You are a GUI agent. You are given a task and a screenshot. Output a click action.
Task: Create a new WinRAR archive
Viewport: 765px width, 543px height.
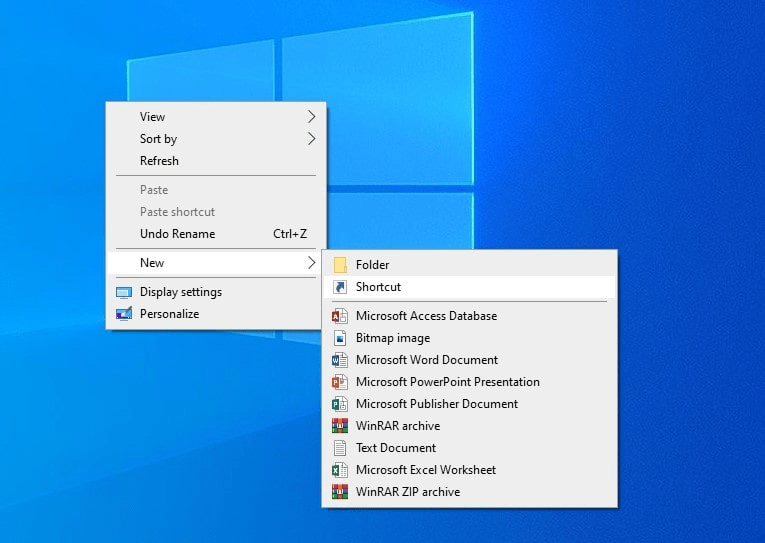click(469, 426)
